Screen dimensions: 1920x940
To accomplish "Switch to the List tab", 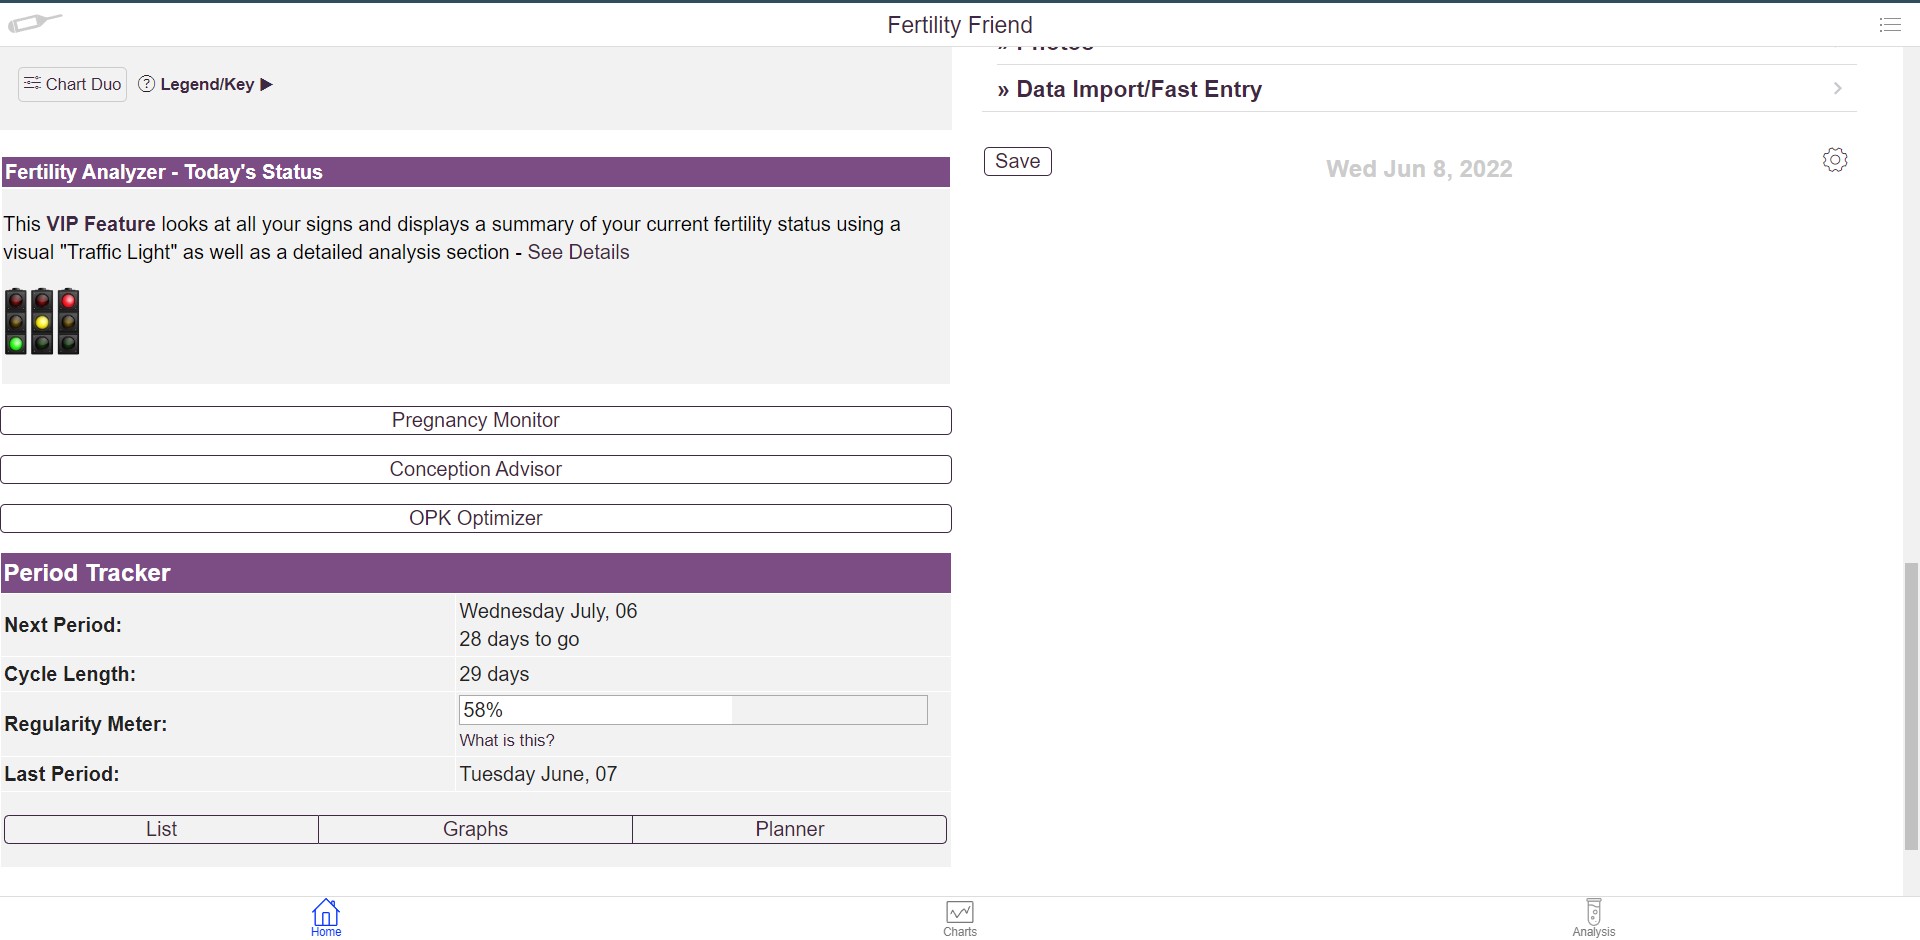I will (x=161, y=829).
